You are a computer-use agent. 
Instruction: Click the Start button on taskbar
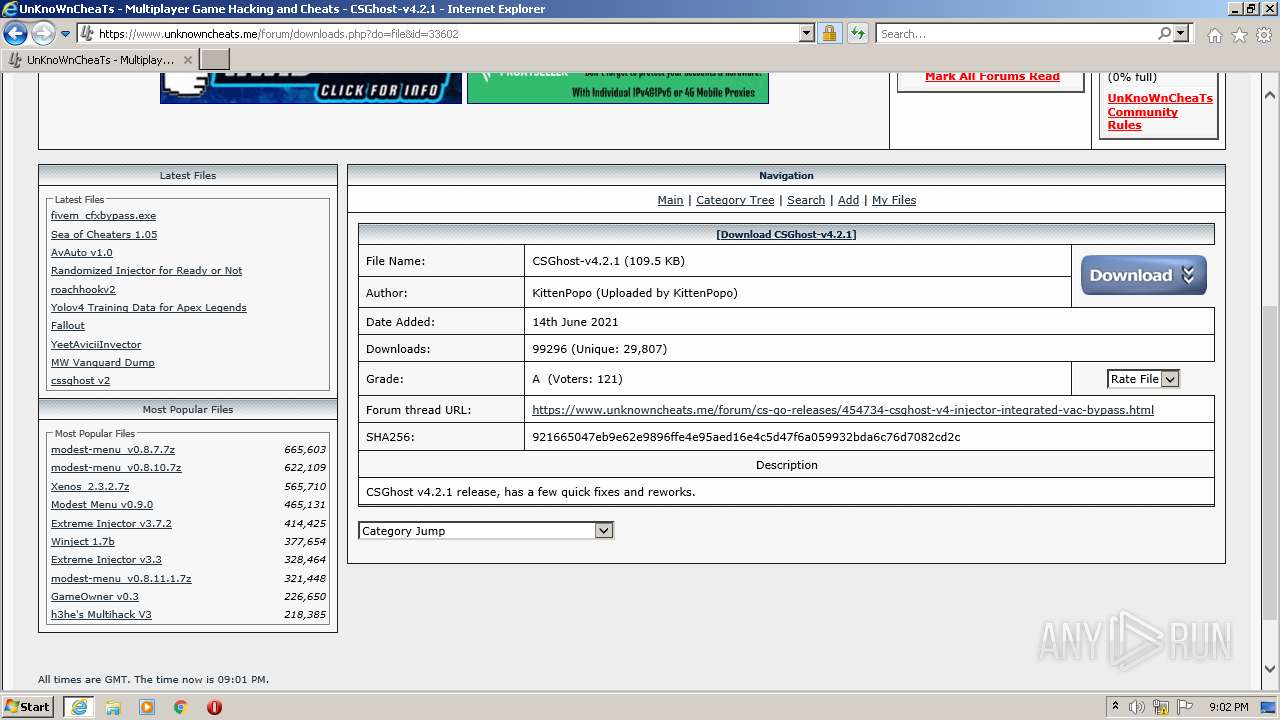coord(28,706)
